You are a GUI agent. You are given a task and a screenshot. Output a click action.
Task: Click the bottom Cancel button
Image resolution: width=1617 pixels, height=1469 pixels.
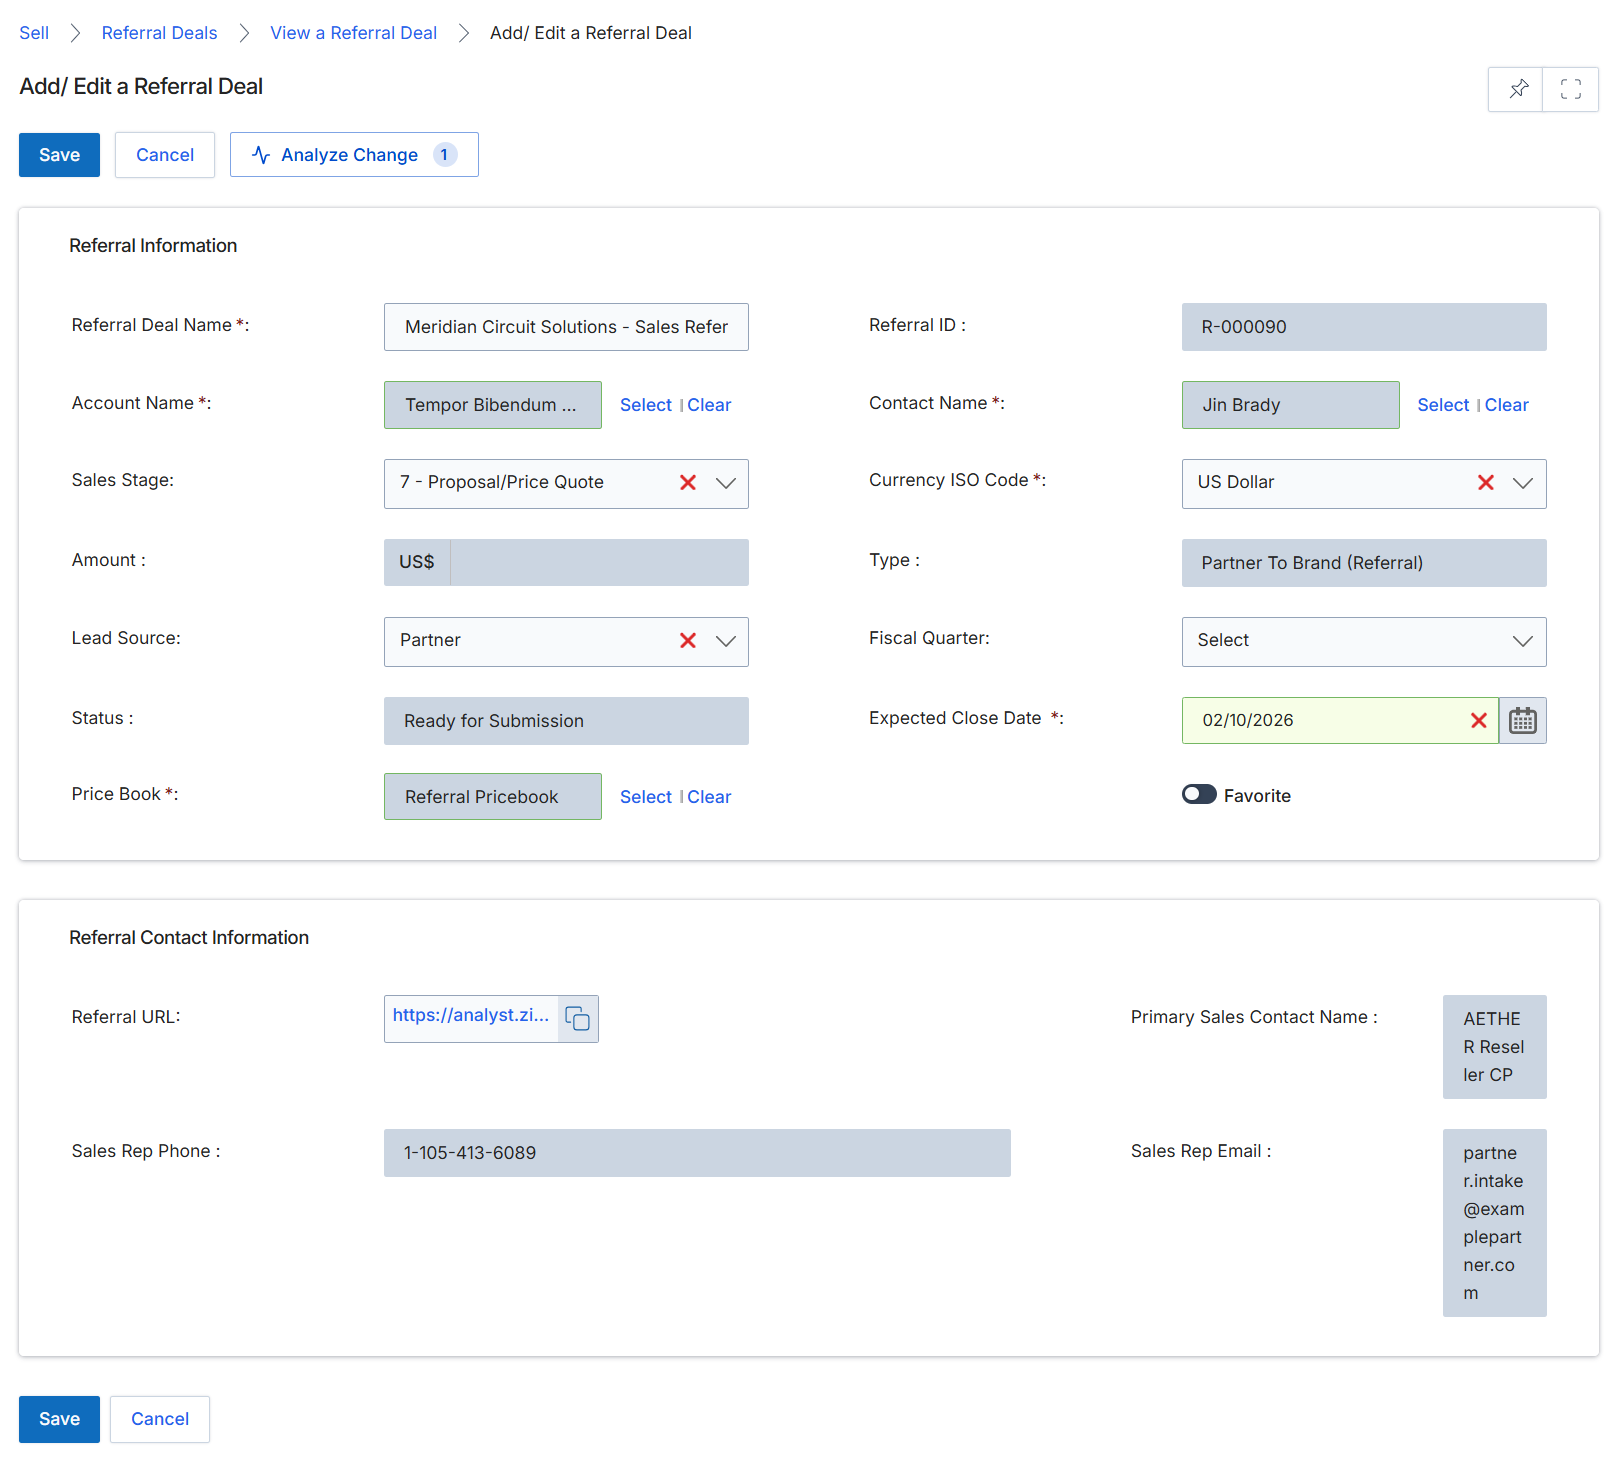(x=160, y=1419)
